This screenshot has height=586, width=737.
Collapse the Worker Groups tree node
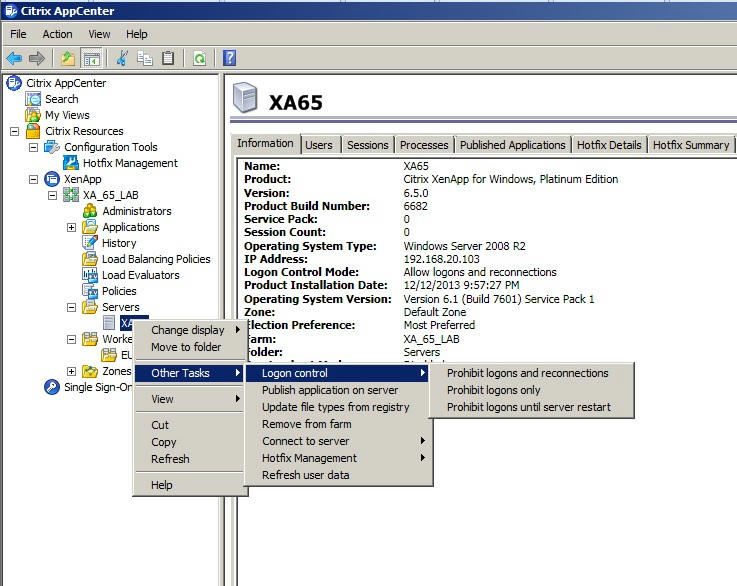coord(71,339)
